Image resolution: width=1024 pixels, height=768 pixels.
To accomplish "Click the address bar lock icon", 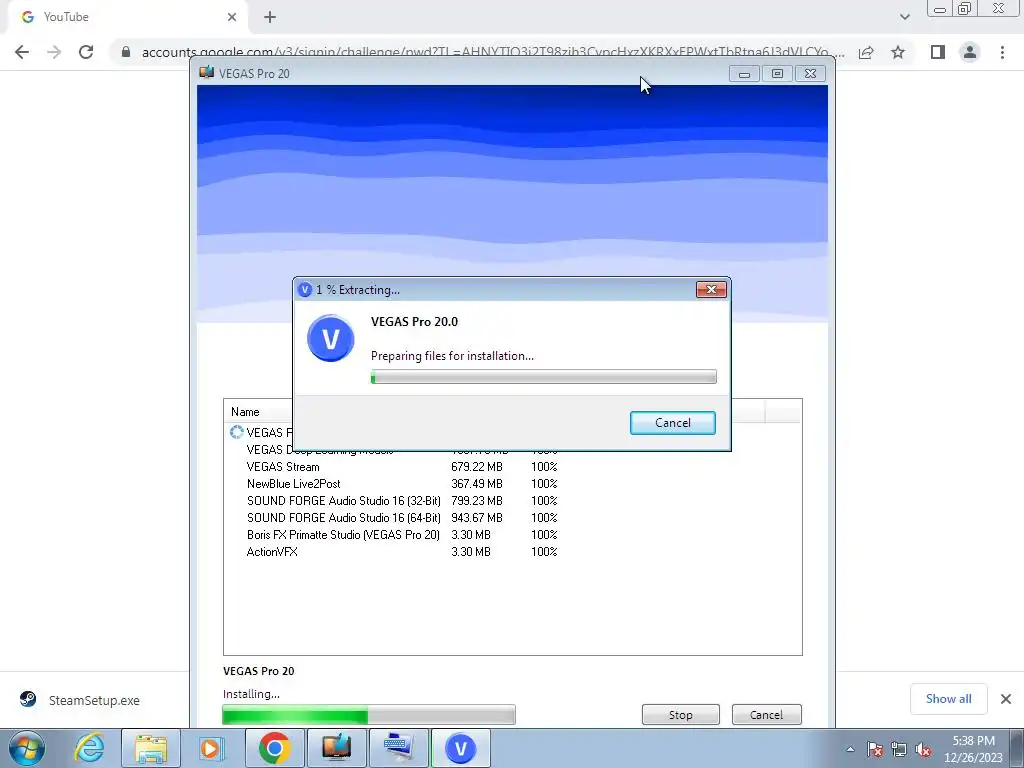I will click(x=126, y=52).
